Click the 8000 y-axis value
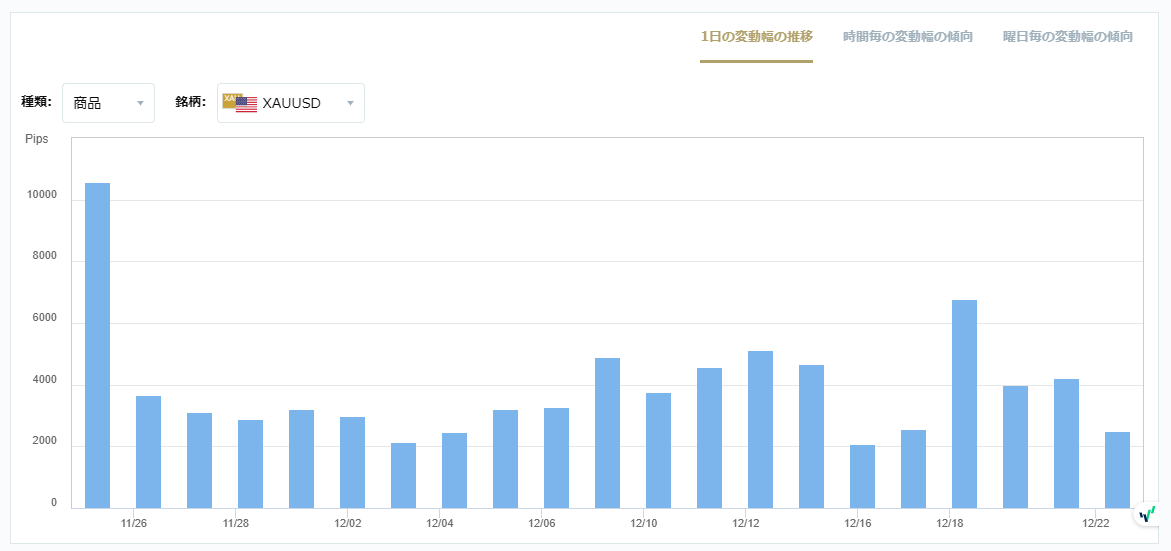This screenshot has width=1171, height=551. pos(45,256)
